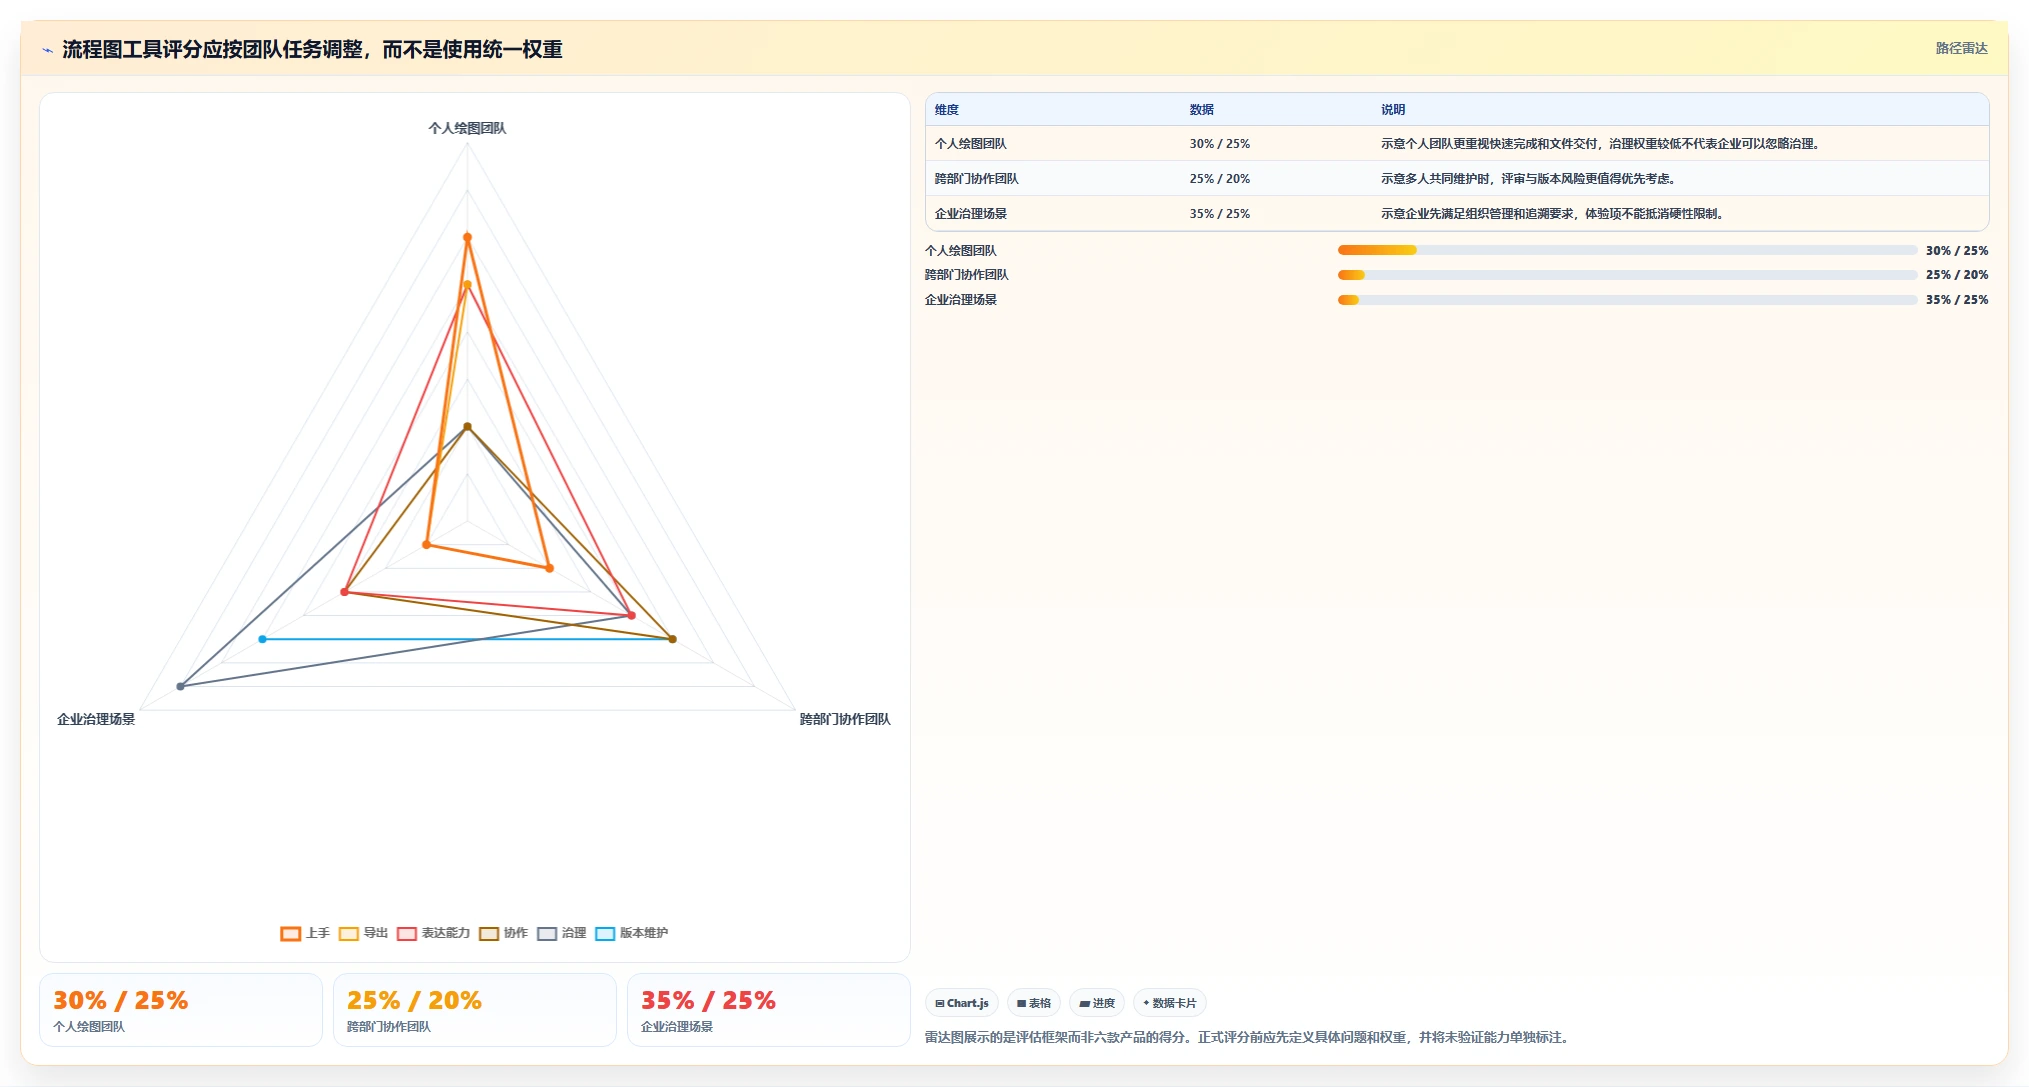2029x1087 pixels.
Task: Select the 企业治理场景 table row name
Action: (971, 214)
